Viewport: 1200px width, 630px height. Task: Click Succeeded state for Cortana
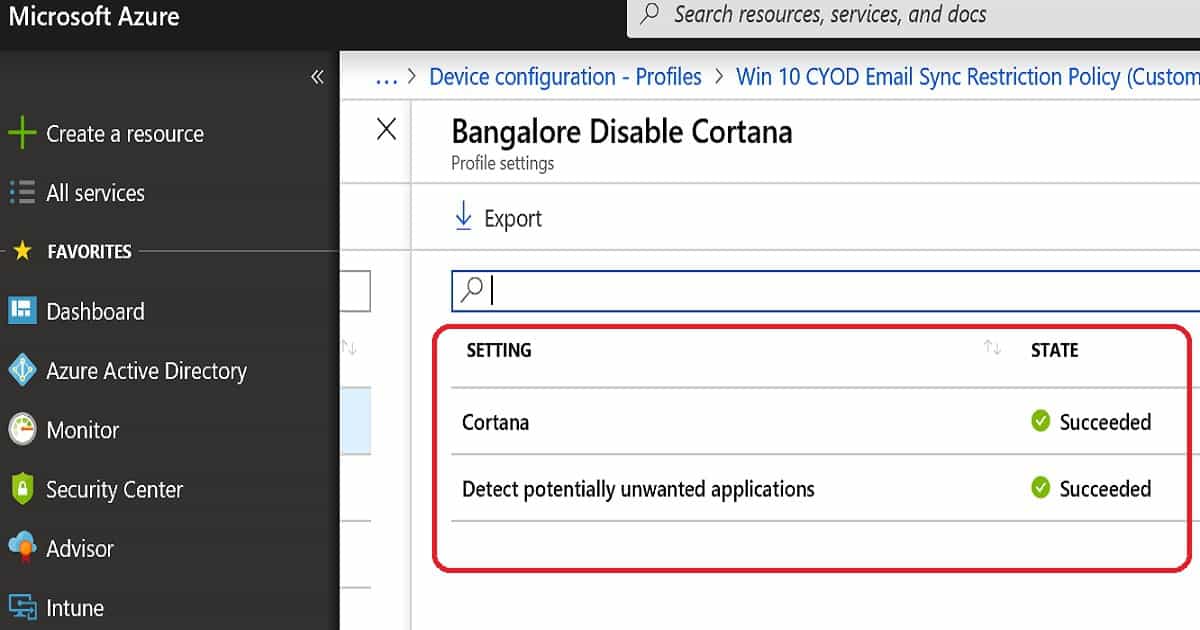point(1105,422)
